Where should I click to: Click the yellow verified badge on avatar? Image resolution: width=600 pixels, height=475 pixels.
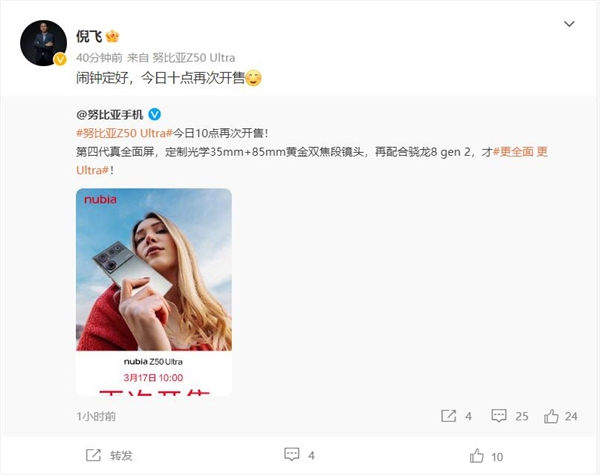(x=60, y=59)
